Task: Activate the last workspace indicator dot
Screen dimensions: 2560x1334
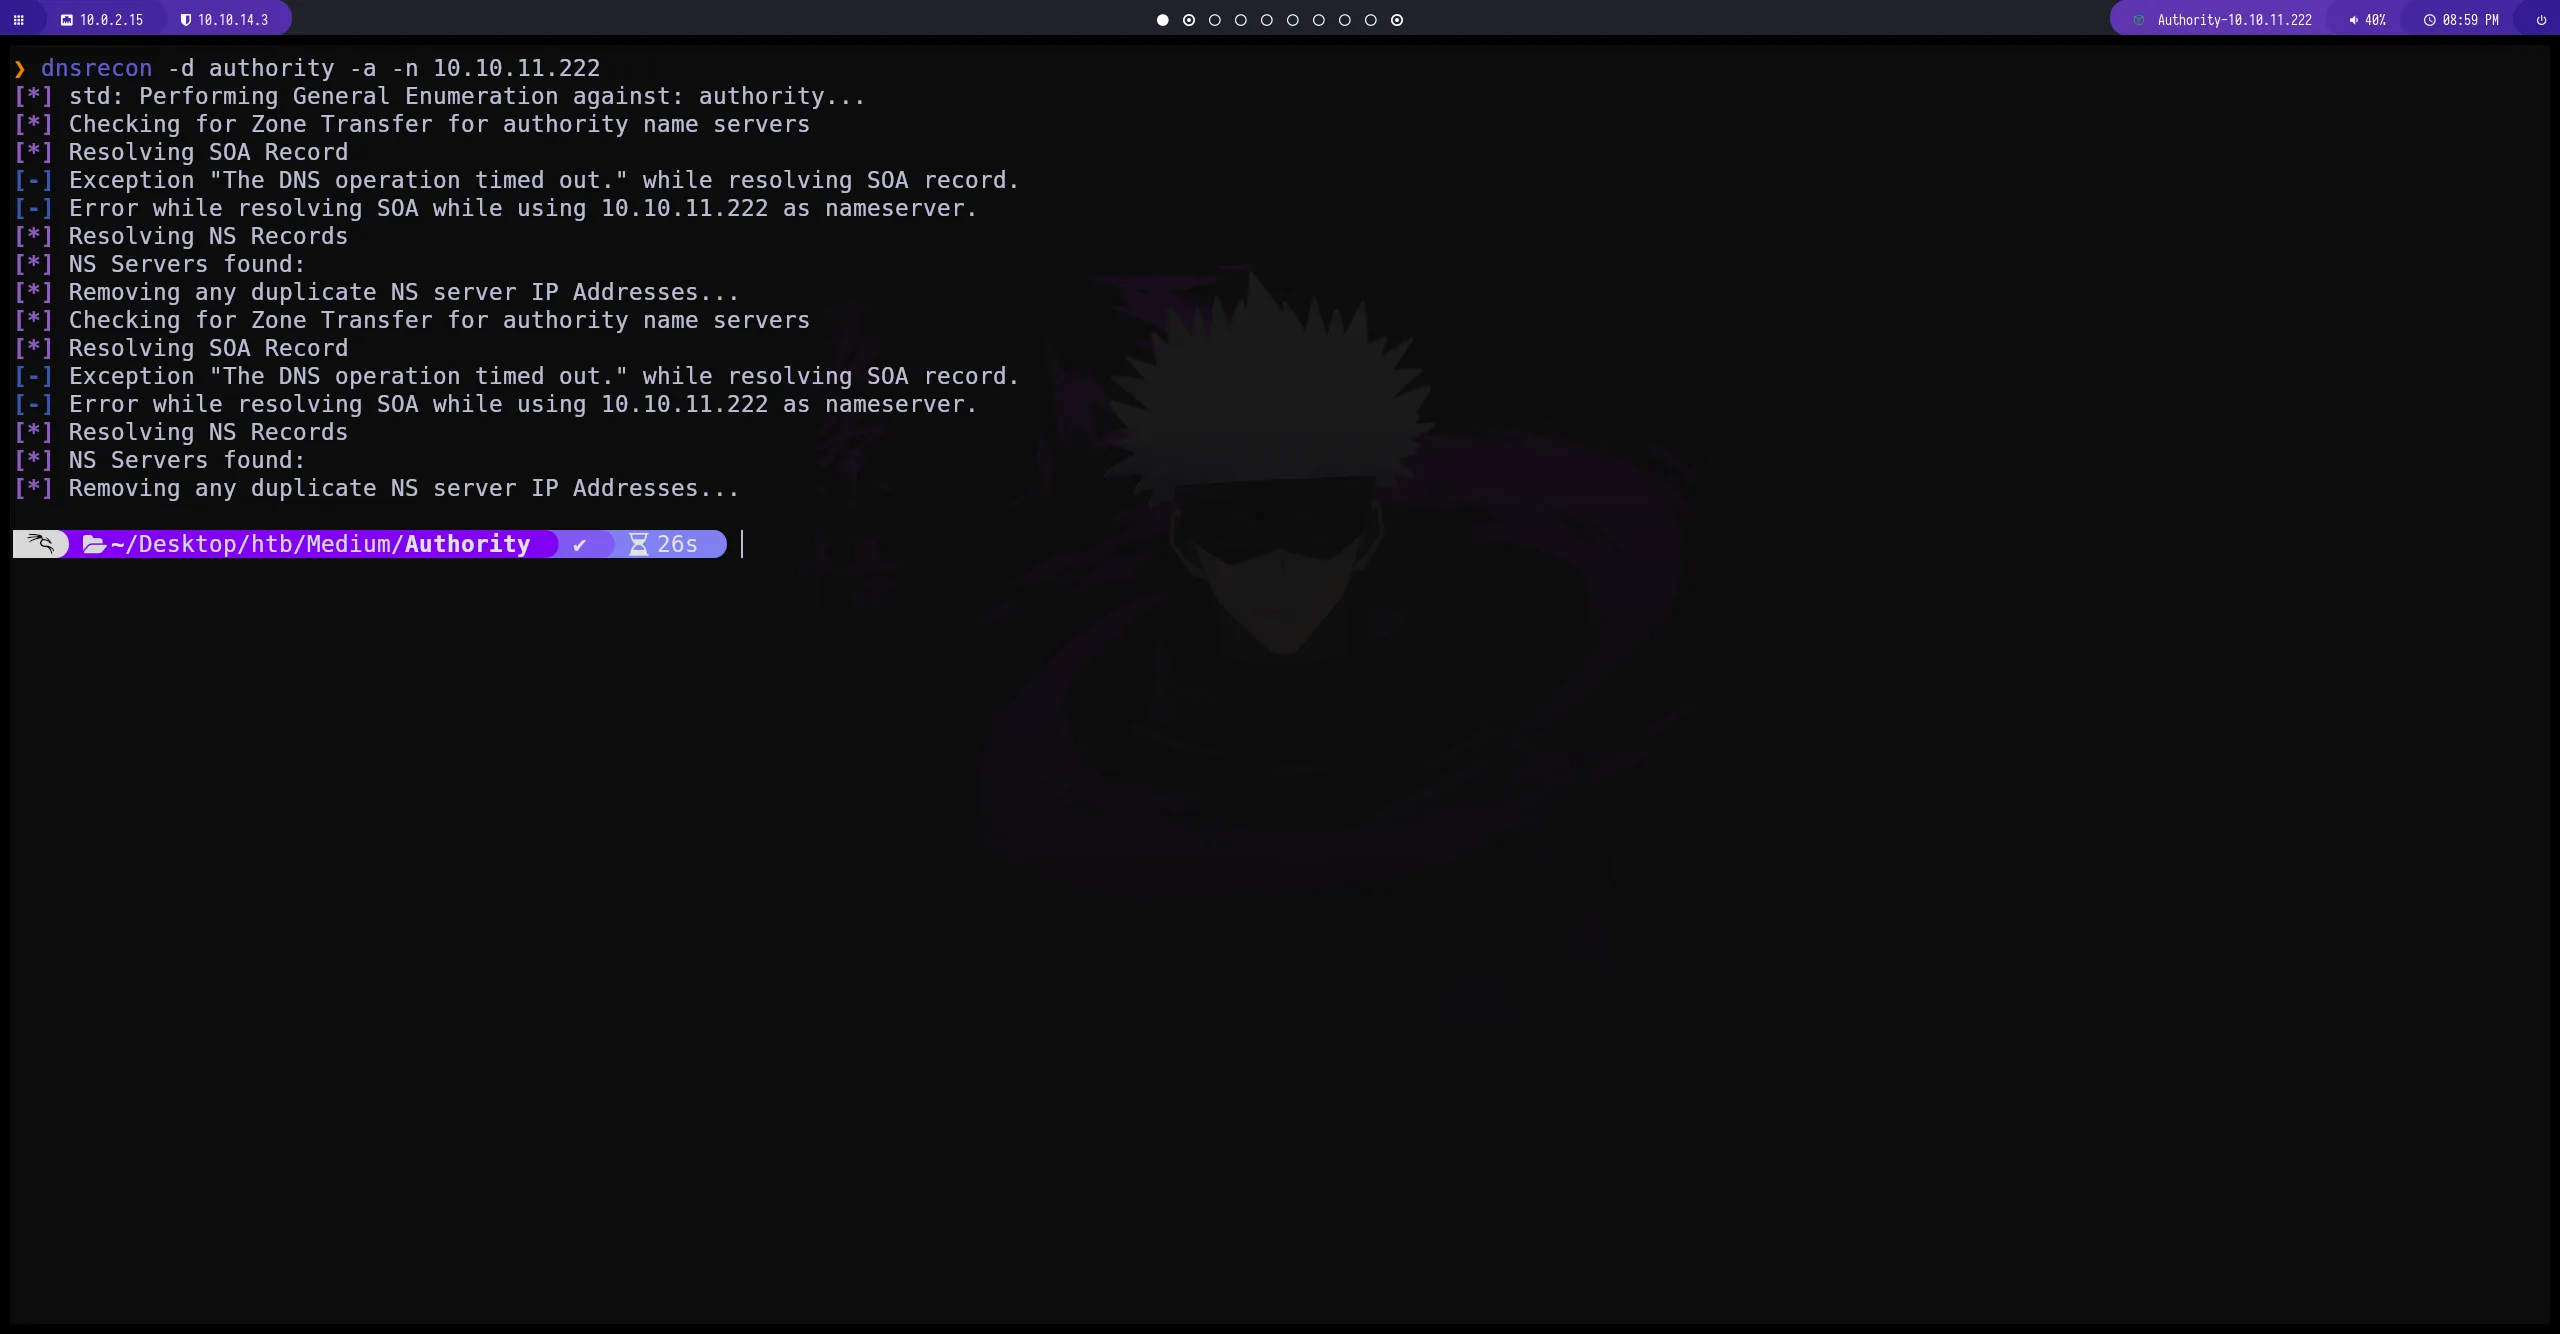Action: tap(1396, 20)
